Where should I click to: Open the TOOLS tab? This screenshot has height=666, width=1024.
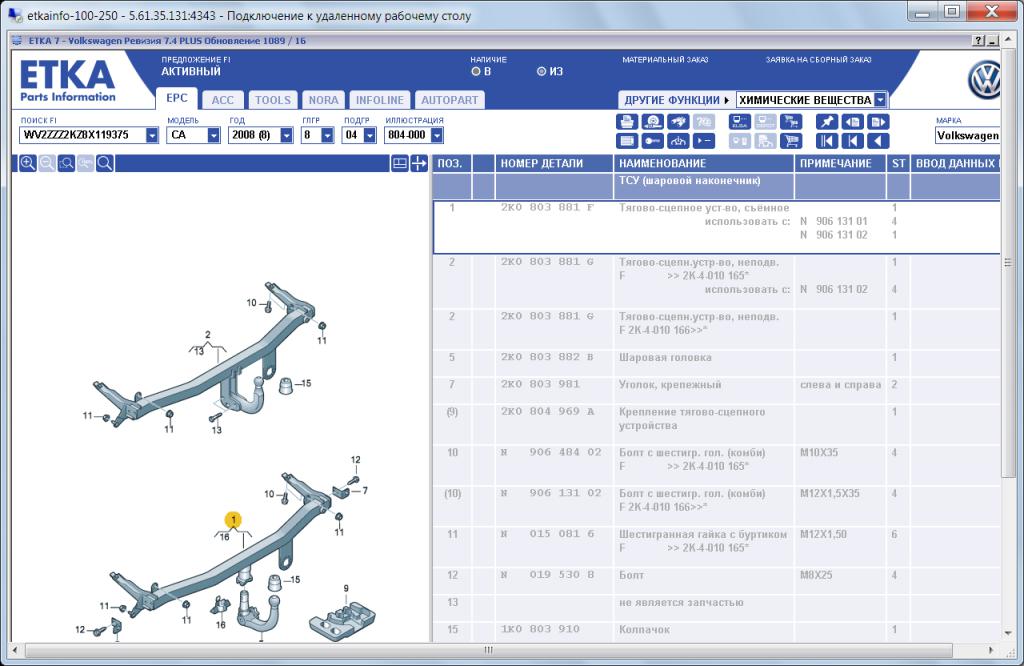point(272,100)
